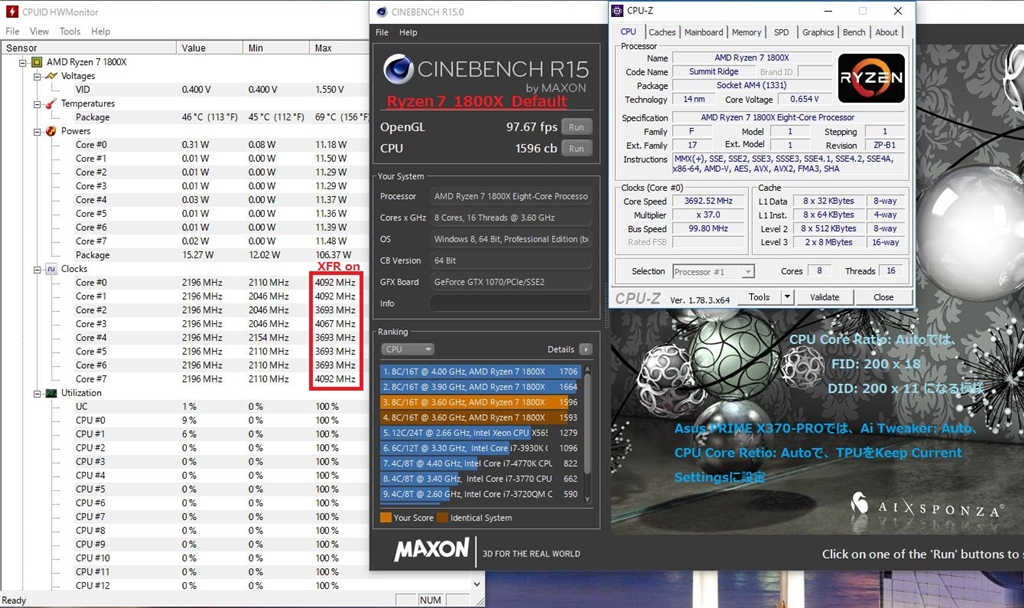The image size is (1024, 608).
Task: Select the UC utilization row
Action: (185, 406)
